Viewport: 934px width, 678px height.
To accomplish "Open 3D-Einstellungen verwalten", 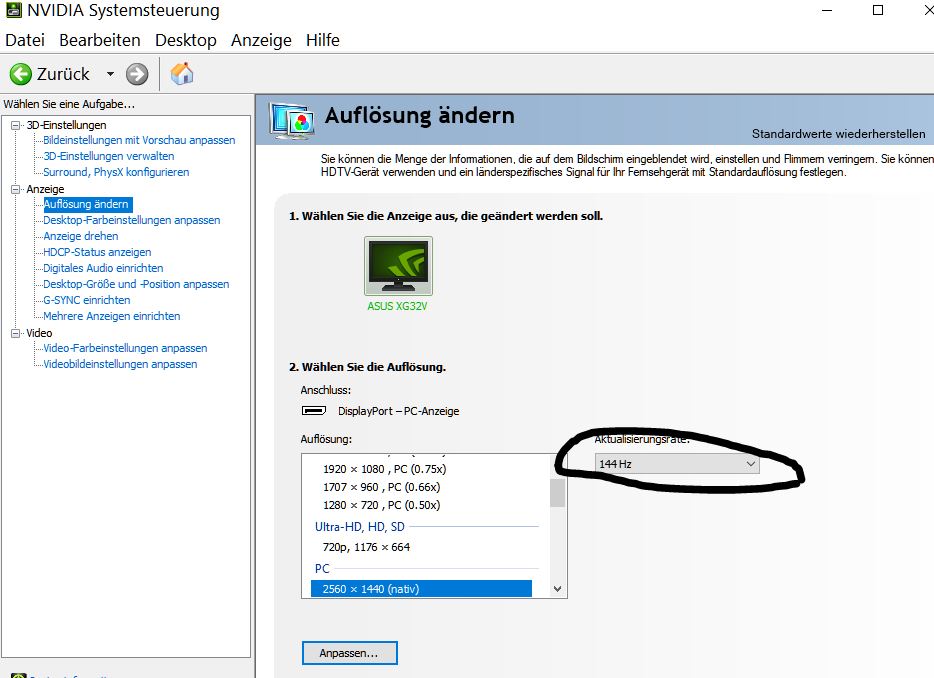I will pyautogui.click(x=108, y=156).
